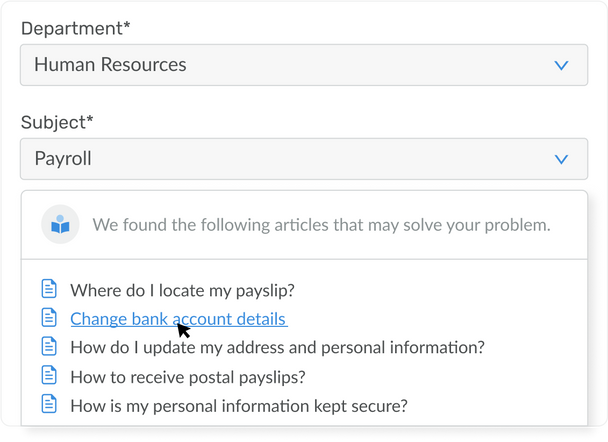Click the 'Payroll' value in the Subject field
Screen dimensions: 608x442
click(x=63, y=159)
